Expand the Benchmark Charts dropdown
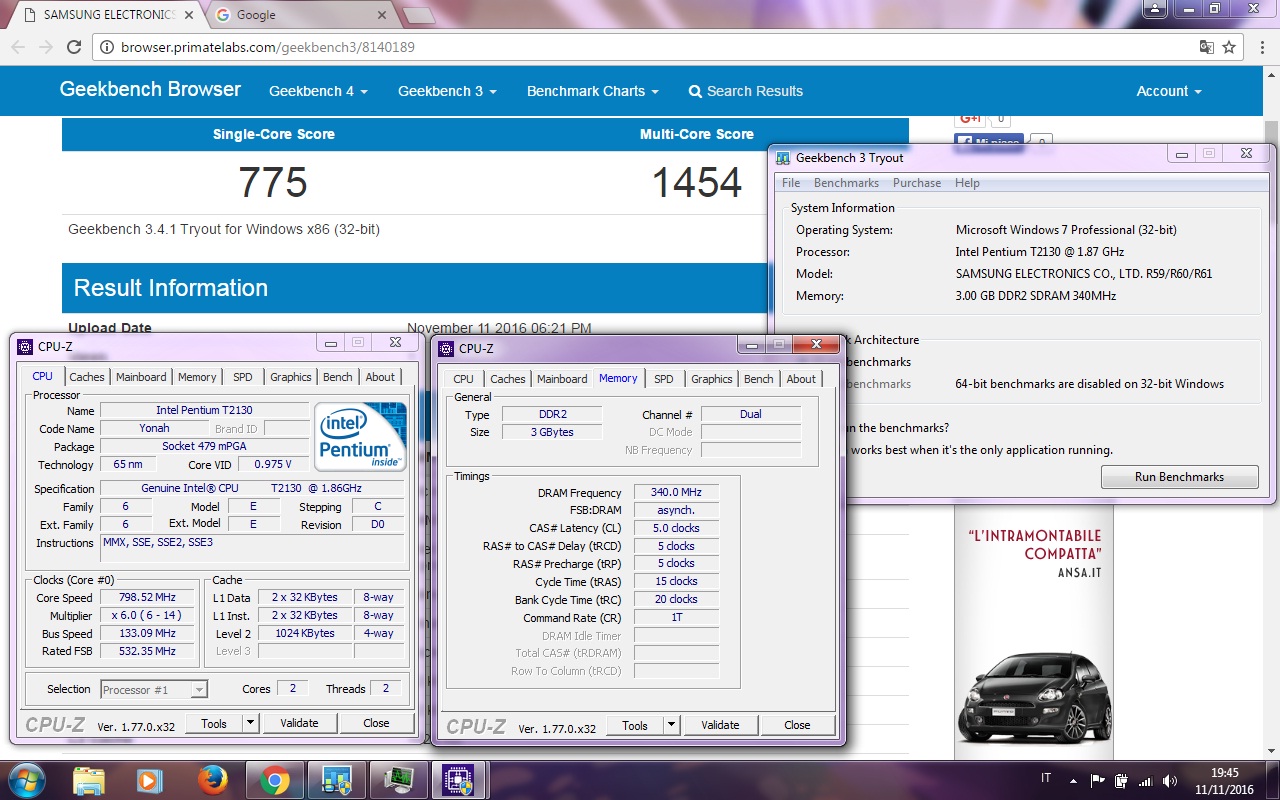This screenshot has height=800, width=1280. [x=593, y=91]
